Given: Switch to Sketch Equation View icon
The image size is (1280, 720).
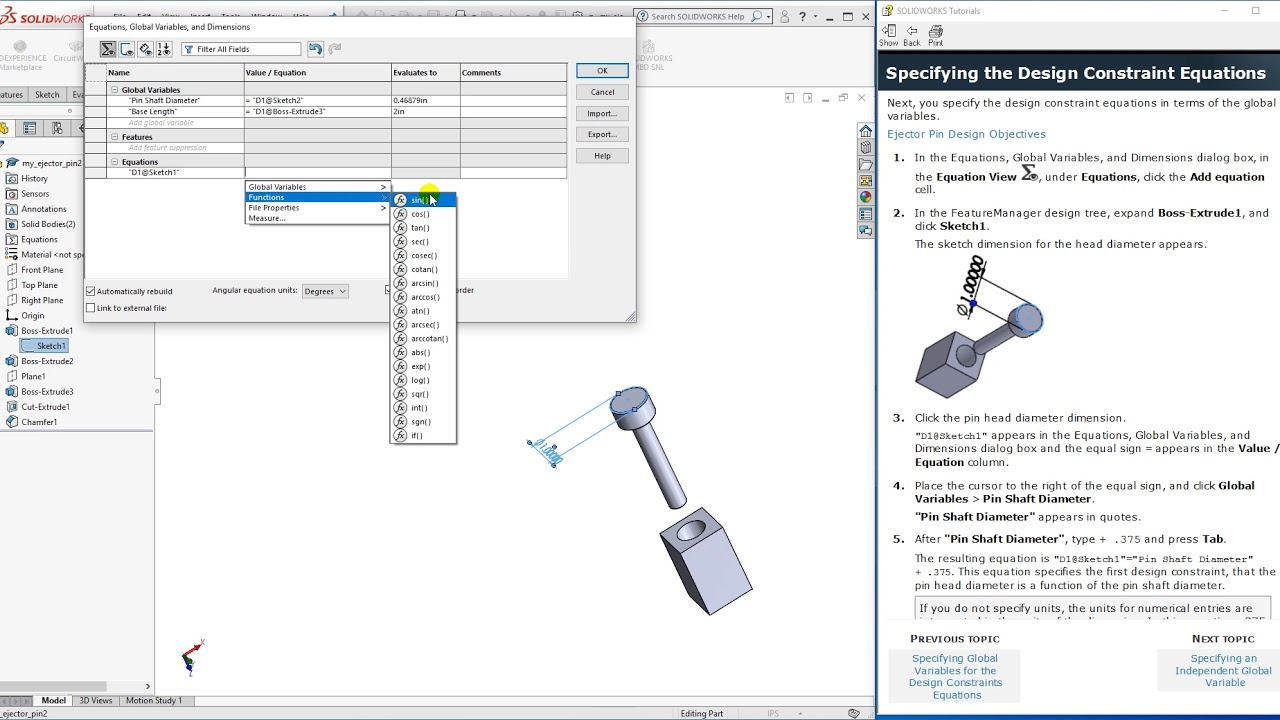Looking at the screenshot, I should point(127,49).
